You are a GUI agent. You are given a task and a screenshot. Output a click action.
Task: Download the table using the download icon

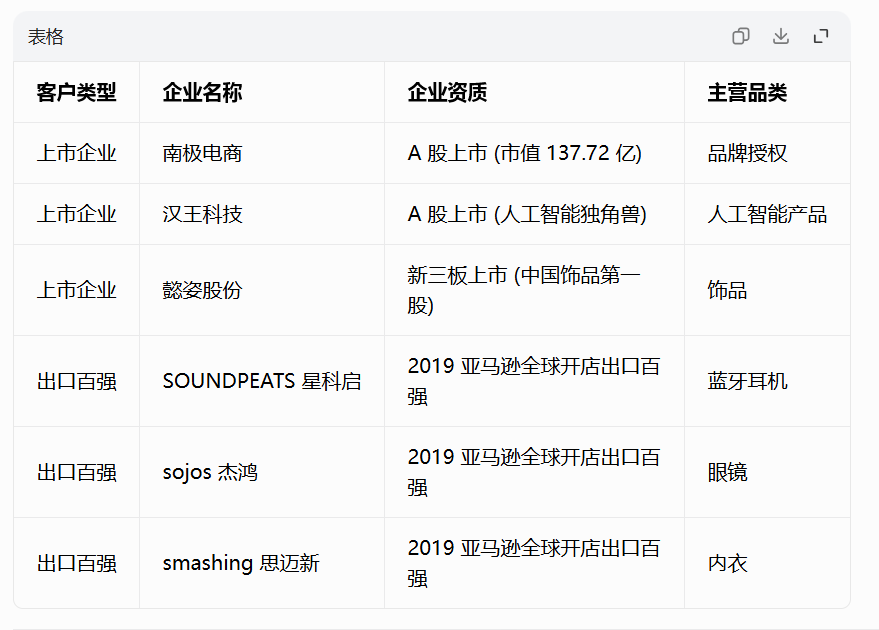(x=781, y=36)
